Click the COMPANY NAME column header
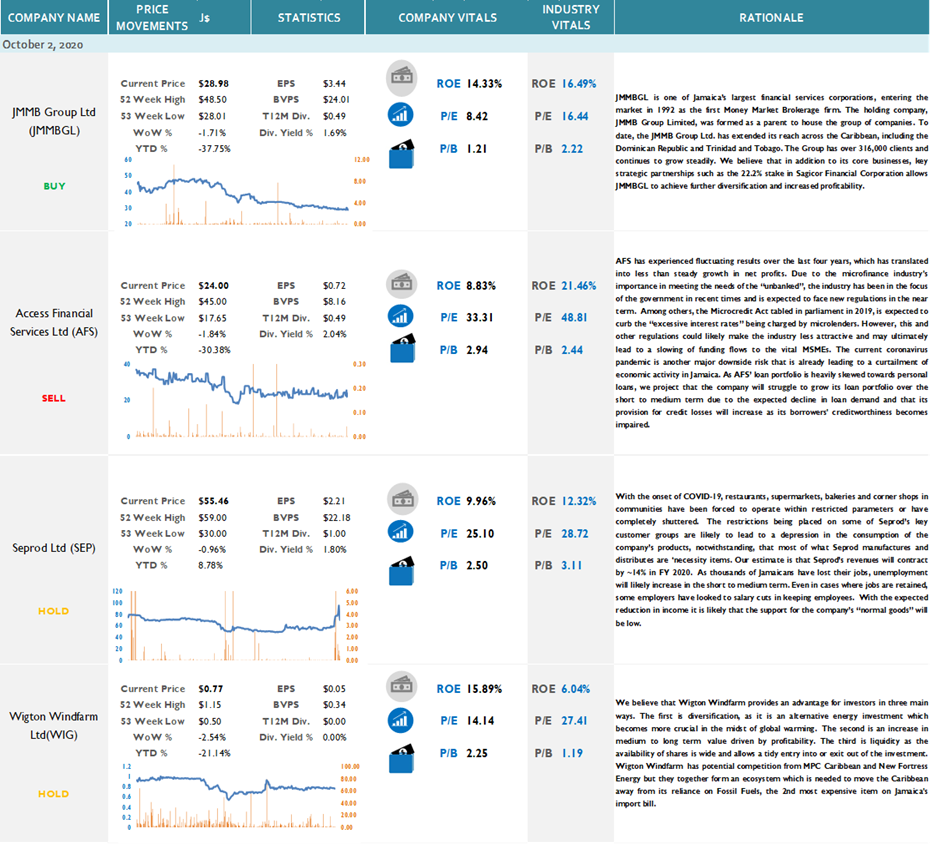The width and height of the screenshot is (930, 844). tap(54, 18)
